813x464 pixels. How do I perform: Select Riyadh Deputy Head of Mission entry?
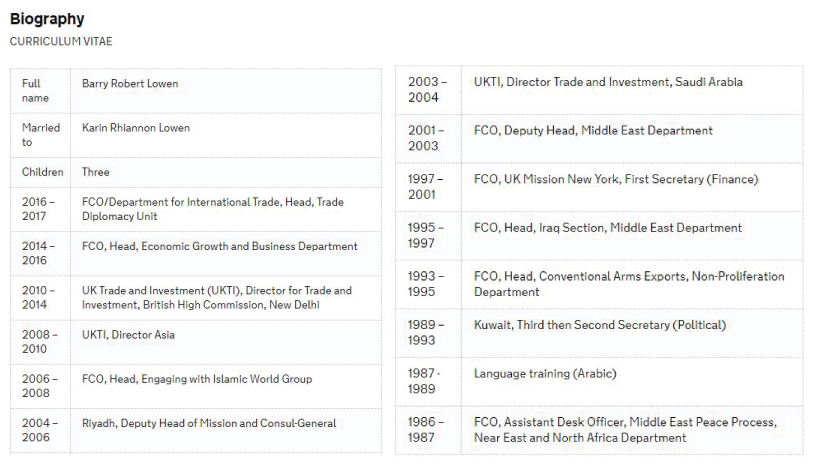click(x=209, y=423)
